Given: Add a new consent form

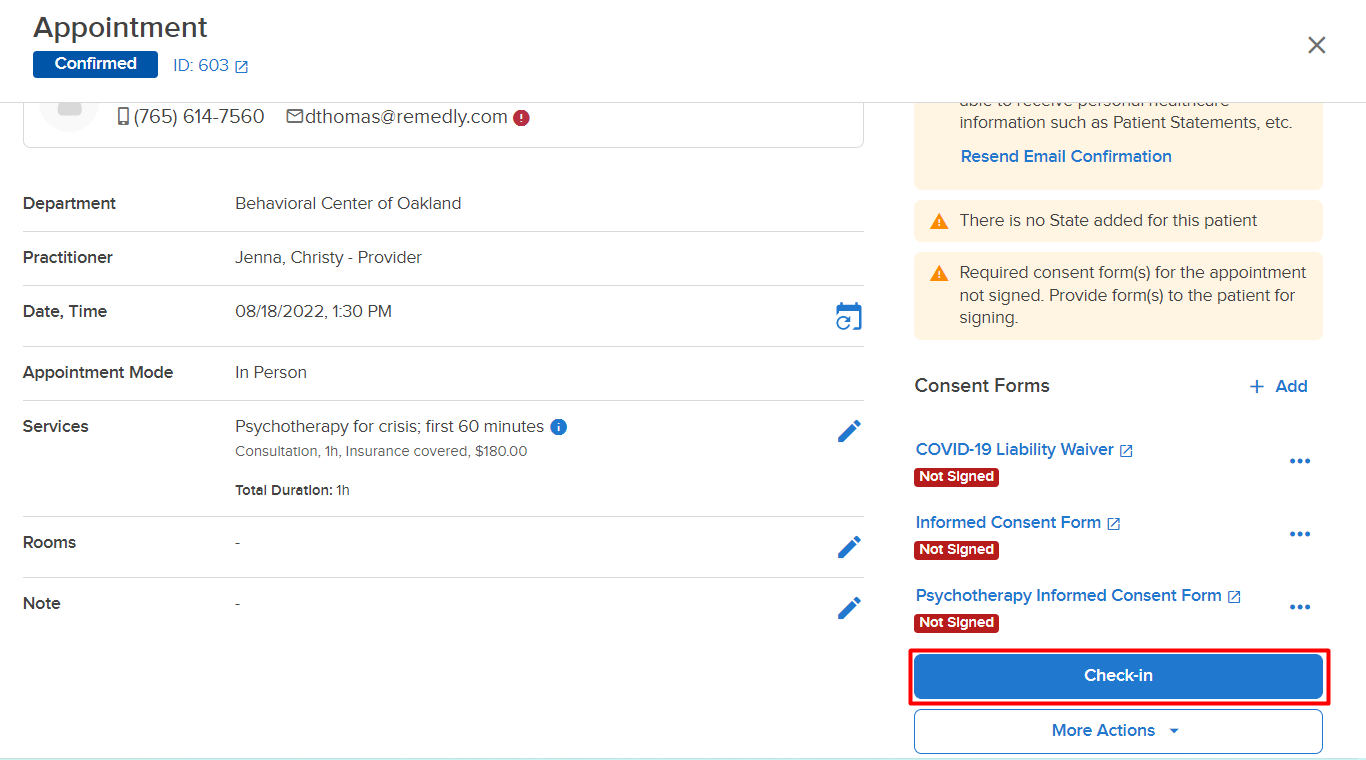Looking at the screenshot, I should 1278,386.
